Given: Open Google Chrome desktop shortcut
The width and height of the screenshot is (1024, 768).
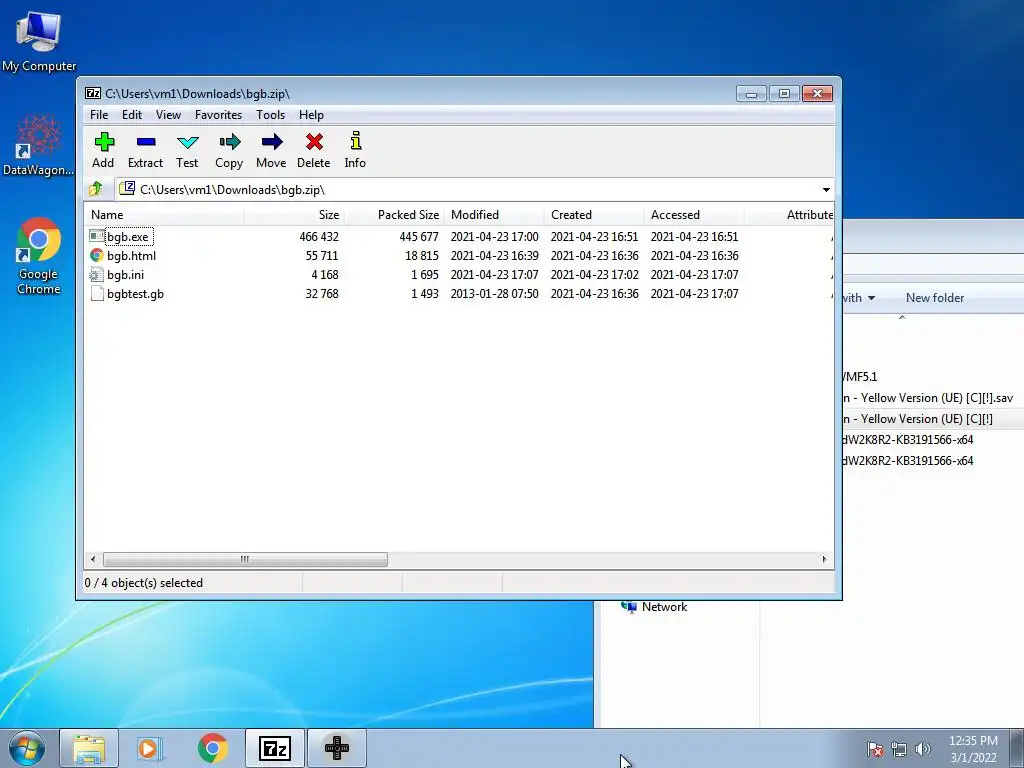Looking at the screenshot, I should click(x=39, y=256).
